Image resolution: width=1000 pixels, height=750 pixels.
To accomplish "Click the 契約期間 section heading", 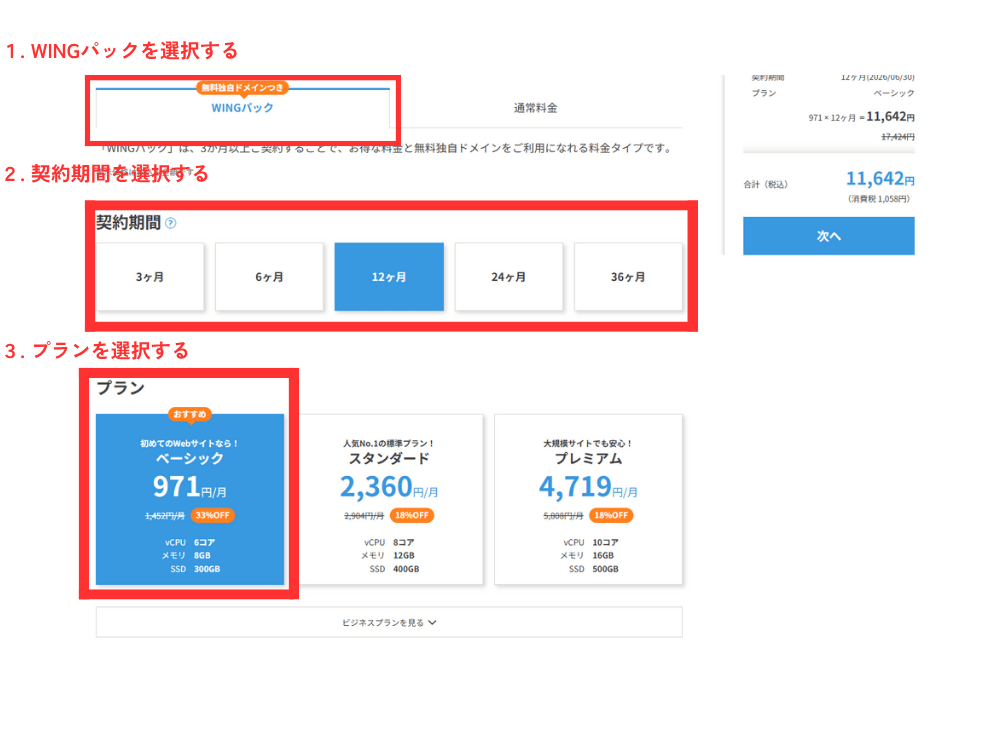I will tap(128, 223).
